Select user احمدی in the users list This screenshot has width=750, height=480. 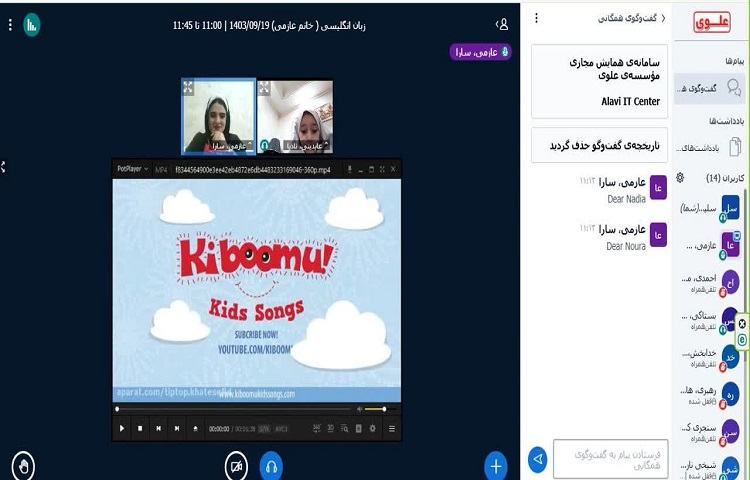709,284
